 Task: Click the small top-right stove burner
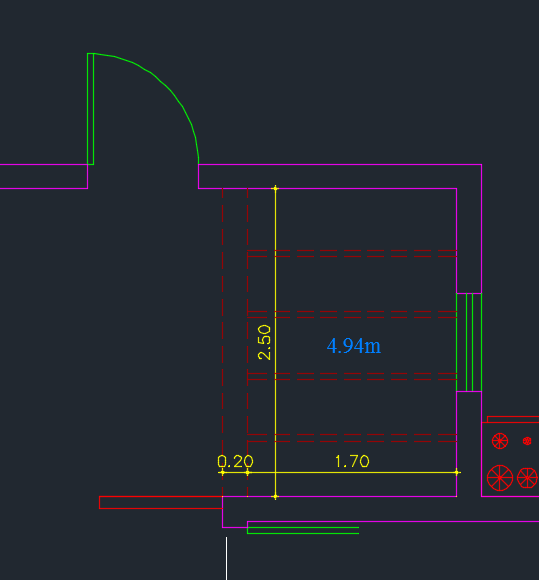point(527,441)
